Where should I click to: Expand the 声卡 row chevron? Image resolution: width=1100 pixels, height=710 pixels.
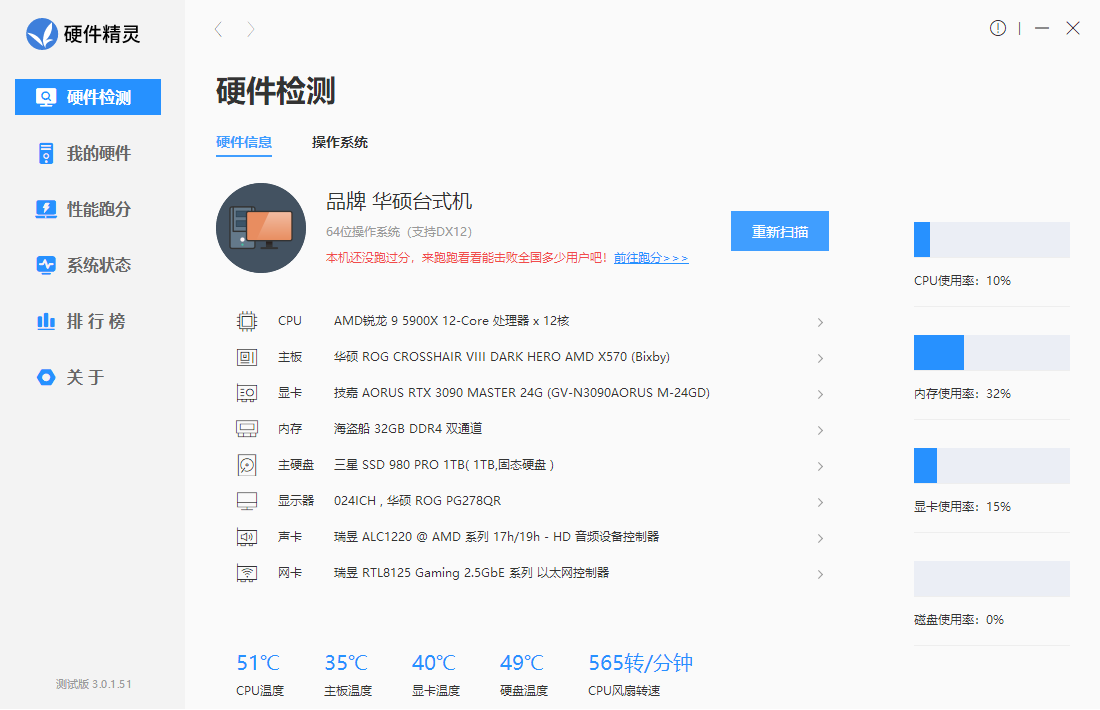coord(820,538)
